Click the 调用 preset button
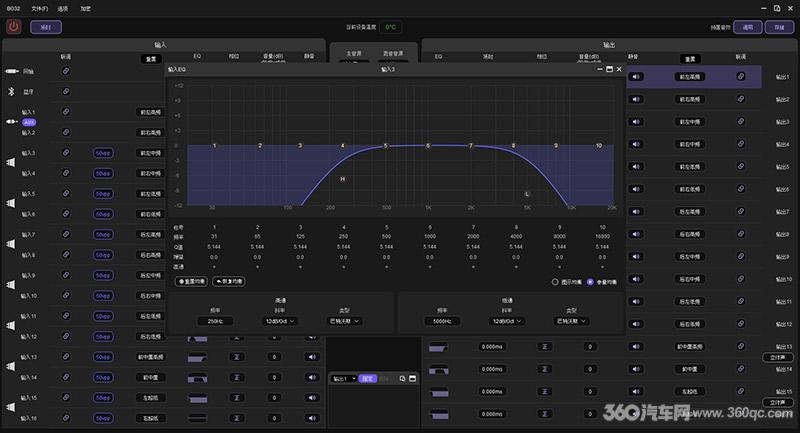Image resolution: width=800 pixels, height=433 pixels. coord(747,27)
